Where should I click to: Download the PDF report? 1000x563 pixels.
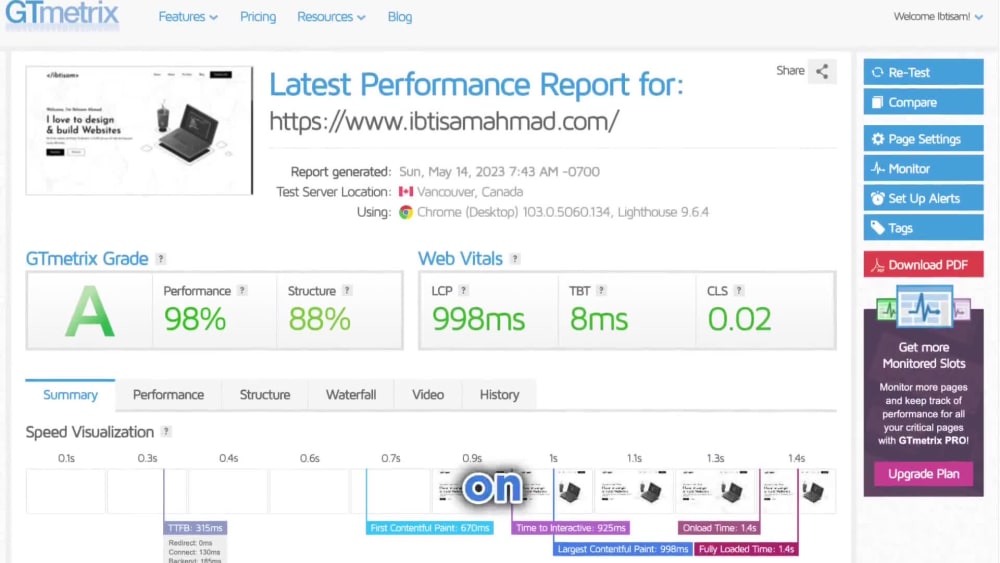923,265
